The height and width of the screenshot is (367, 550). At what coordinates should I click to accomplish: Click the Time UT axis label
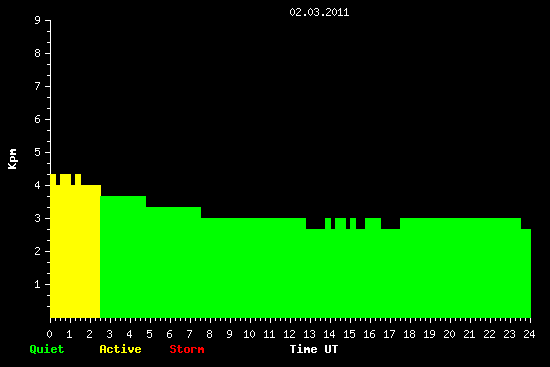[314, 349]
